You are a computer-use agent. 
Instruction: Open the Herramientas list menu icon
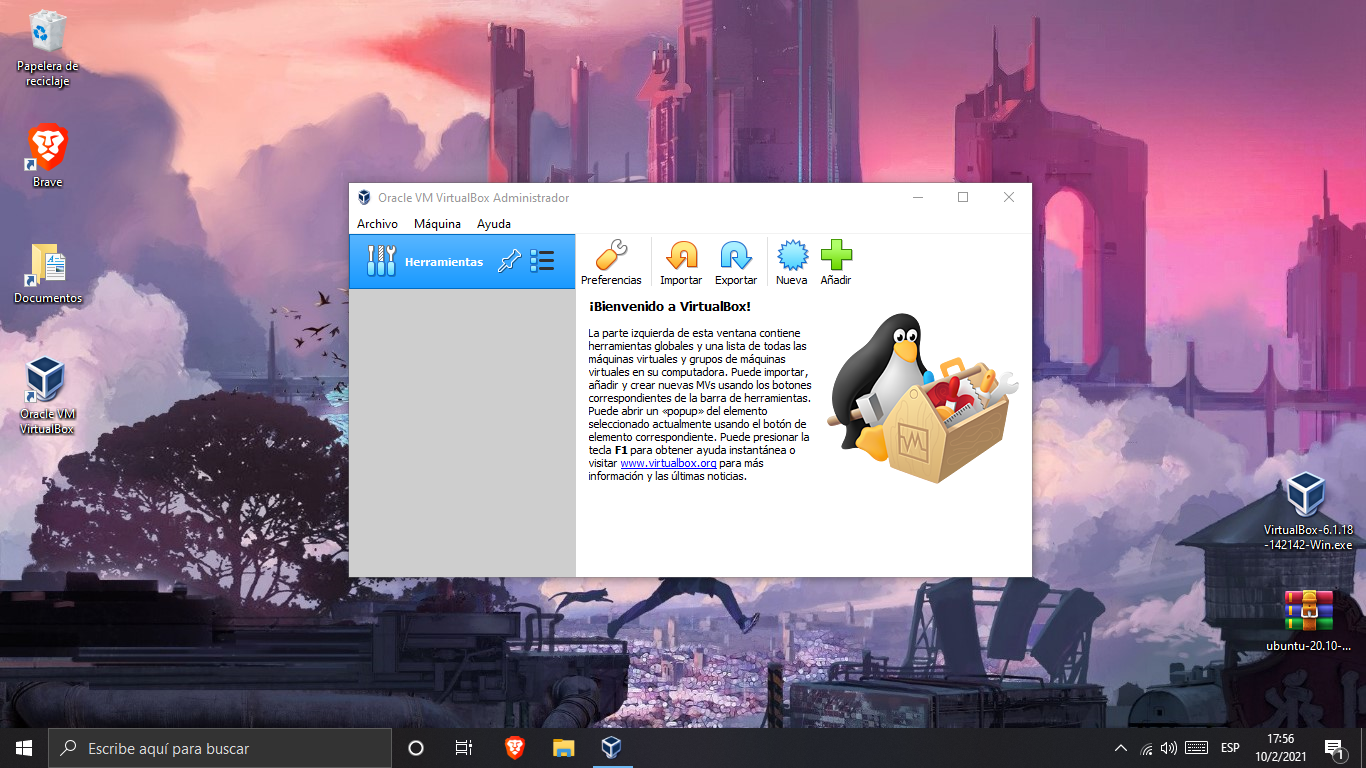pyautogui.click(x=542, y=262)
